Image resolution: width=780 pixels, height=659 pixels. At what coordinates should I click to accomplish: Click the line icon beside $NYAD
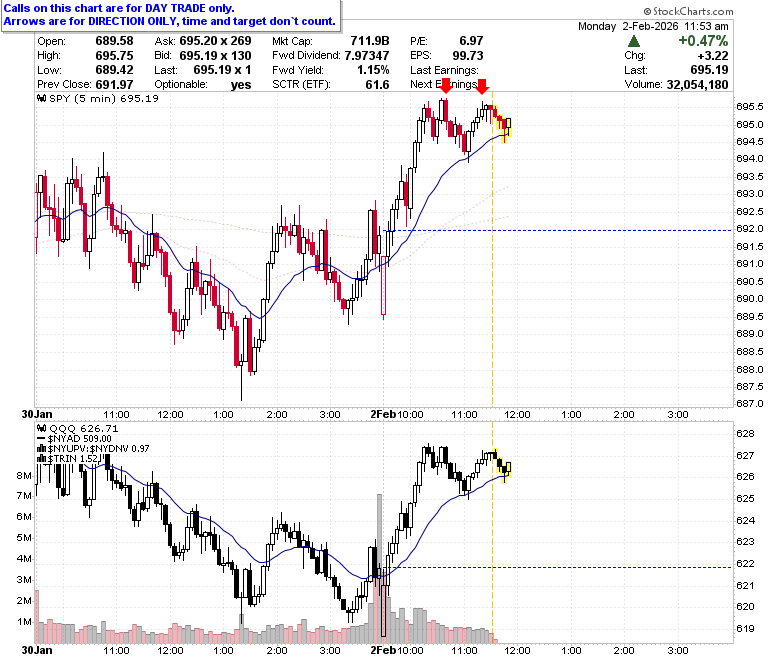tap(41, 438)
